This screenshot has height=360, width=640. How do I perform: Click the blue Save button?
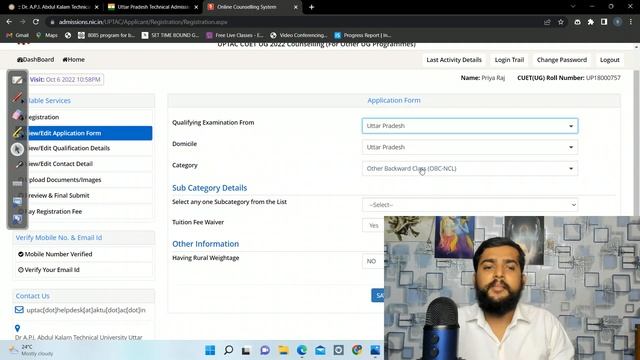(x=378, y=296)
